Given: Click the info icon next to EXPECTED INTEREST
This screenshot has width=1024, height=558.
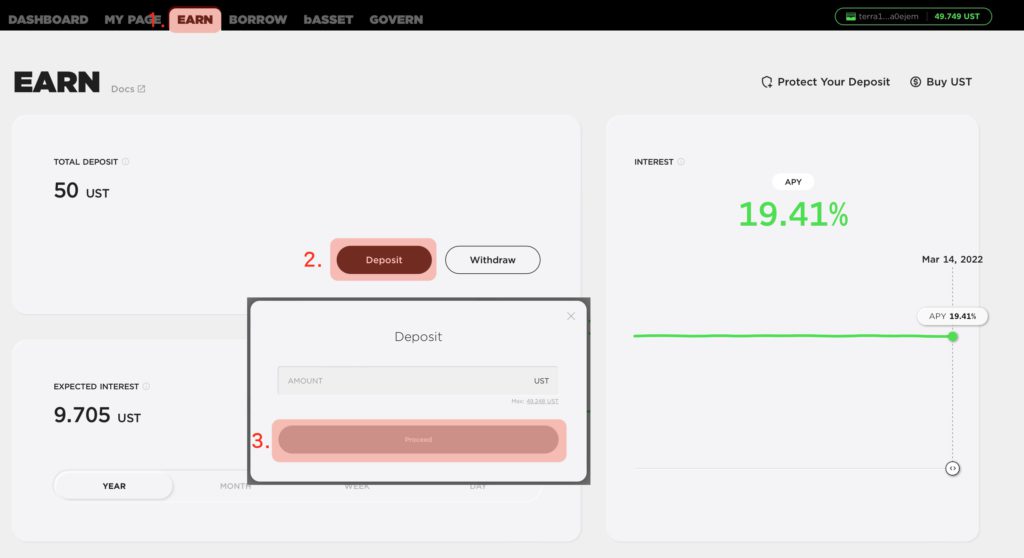Looking at the screenshot, I should pos(146,386).
